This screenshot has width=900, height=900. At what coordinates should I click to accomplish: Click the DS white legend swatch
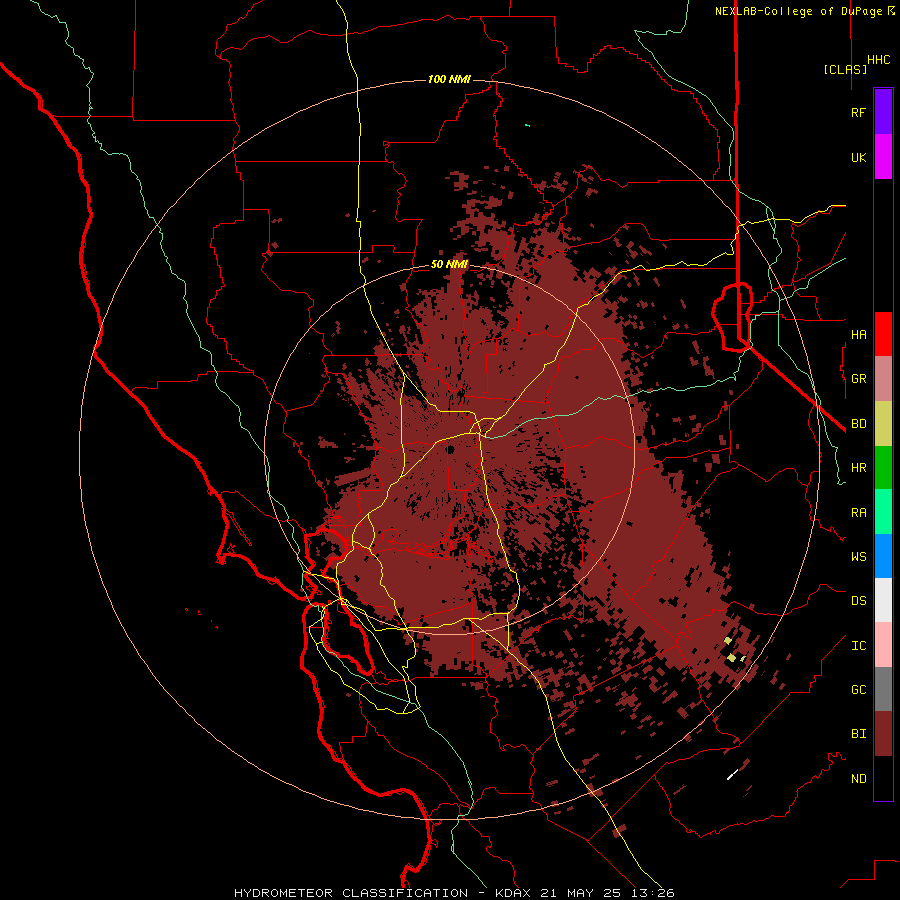[883, 600]
